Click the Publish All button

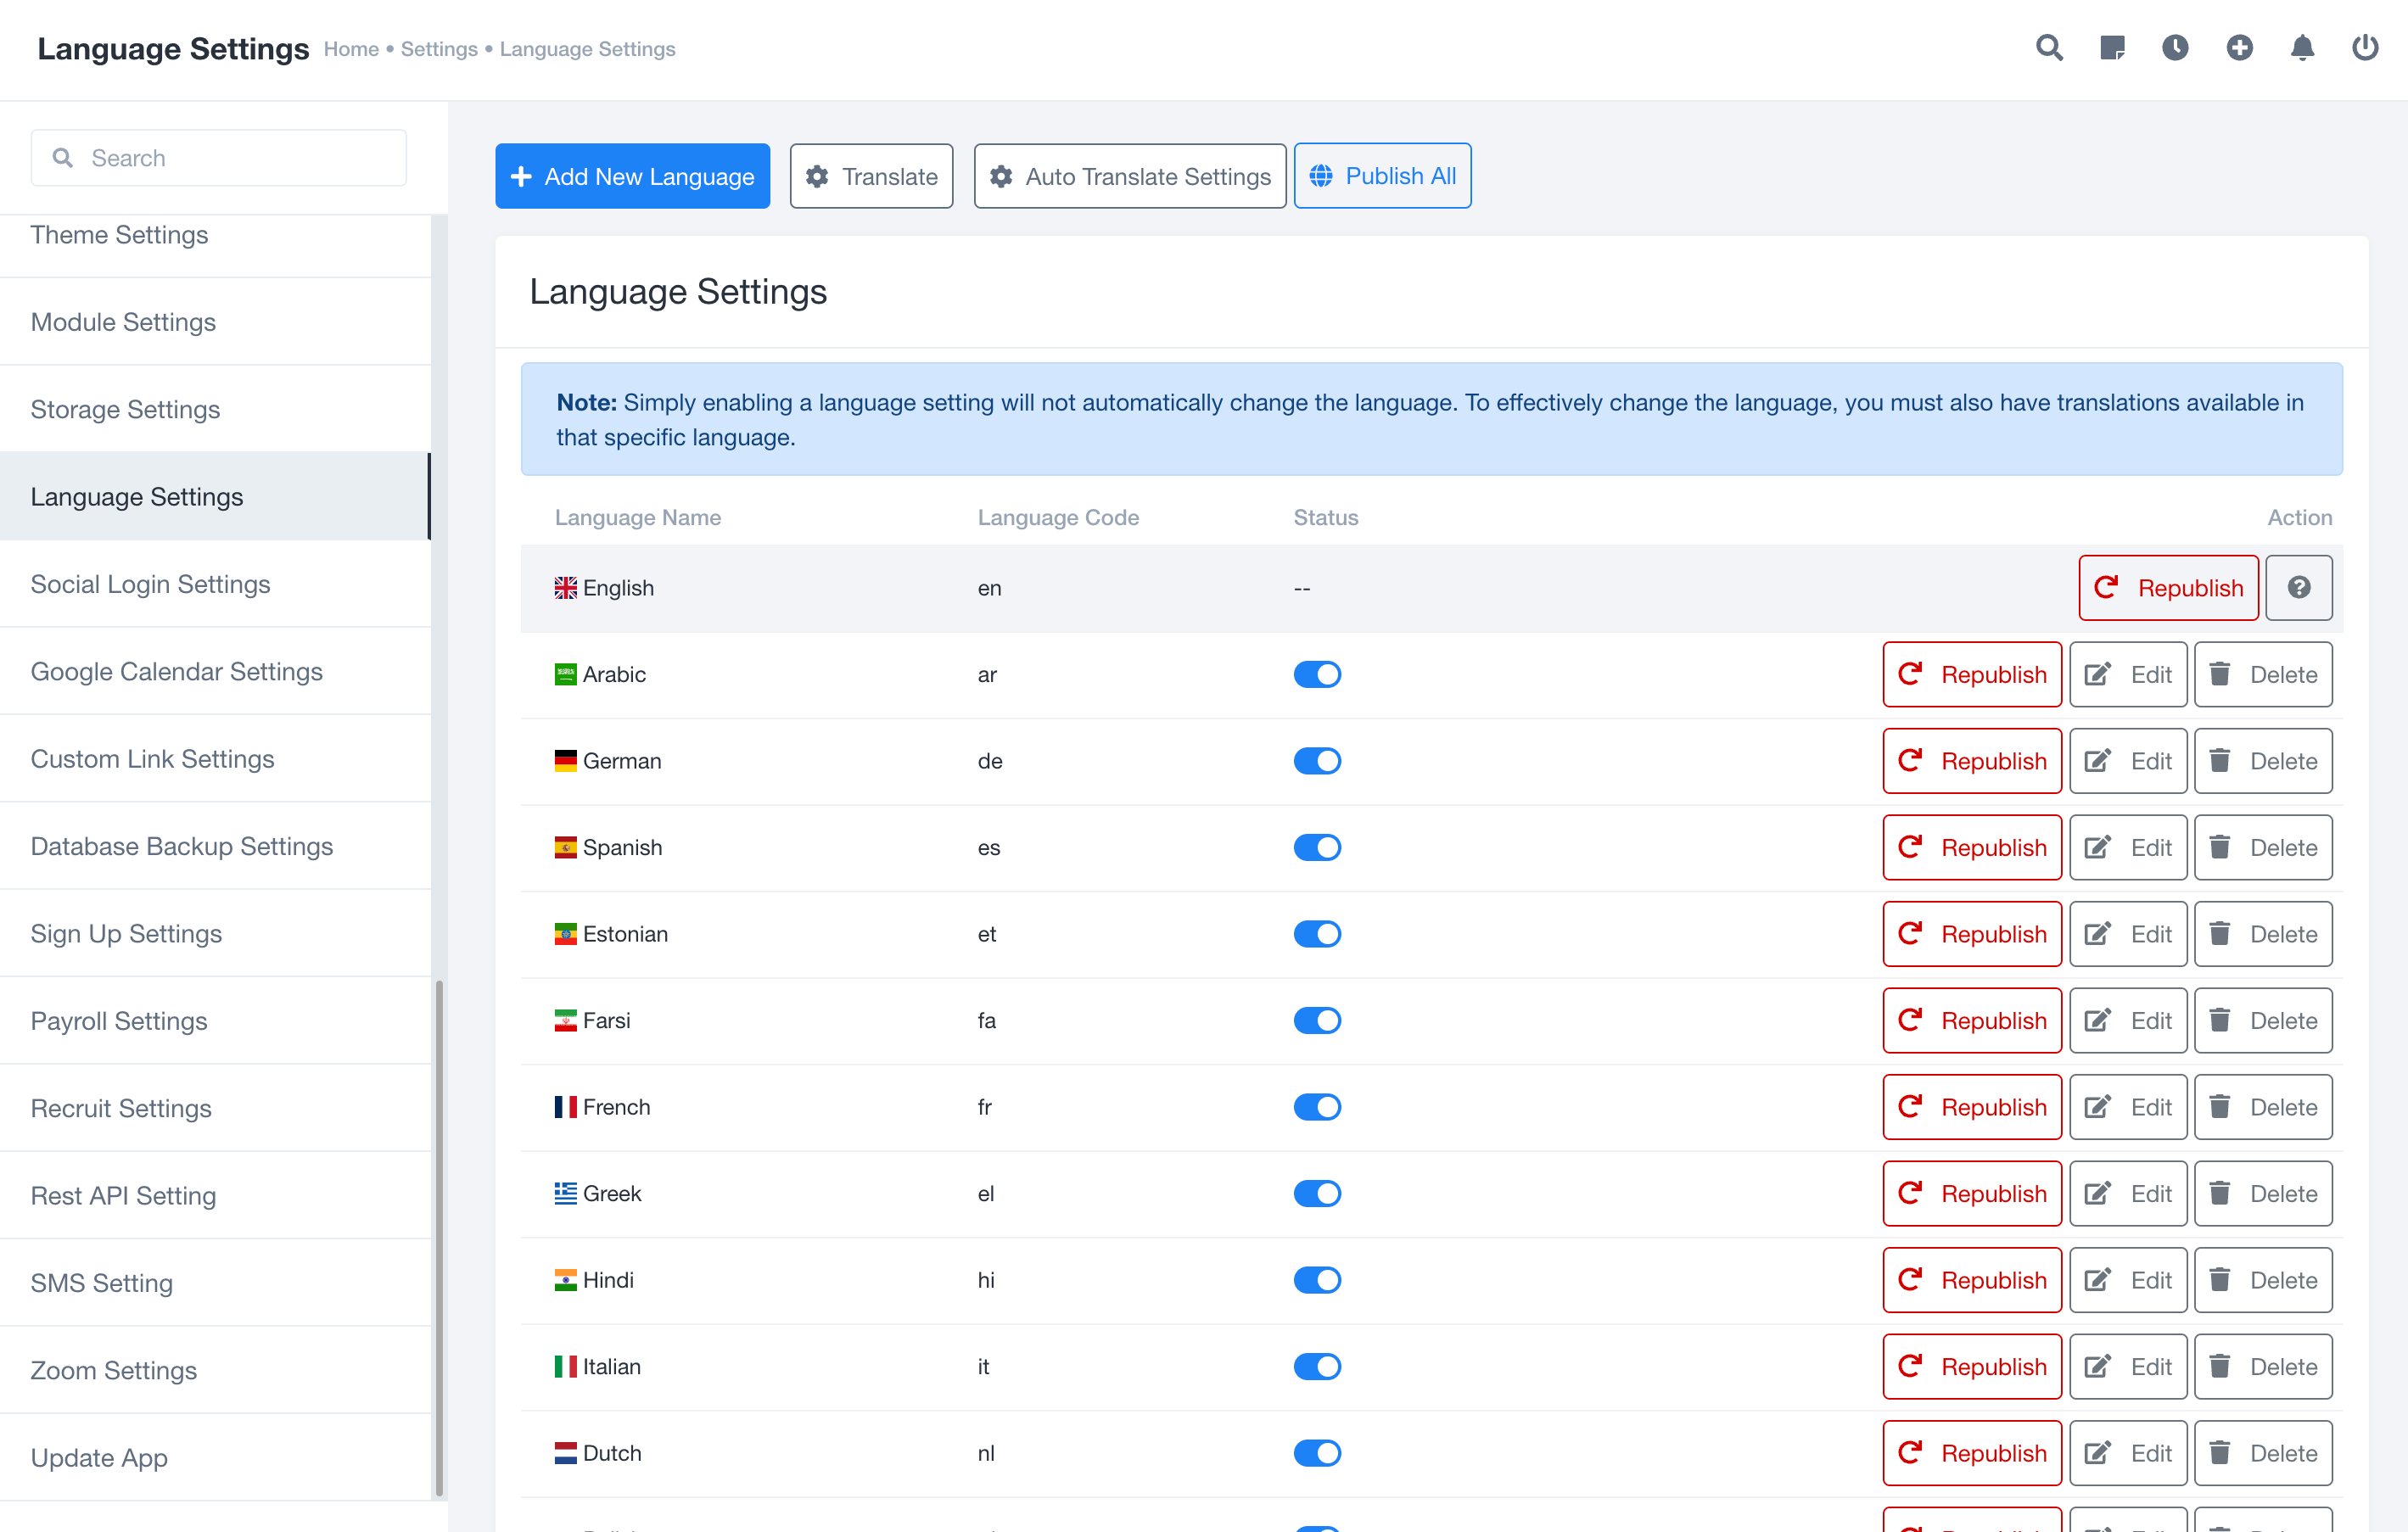tap(1381, 177)
